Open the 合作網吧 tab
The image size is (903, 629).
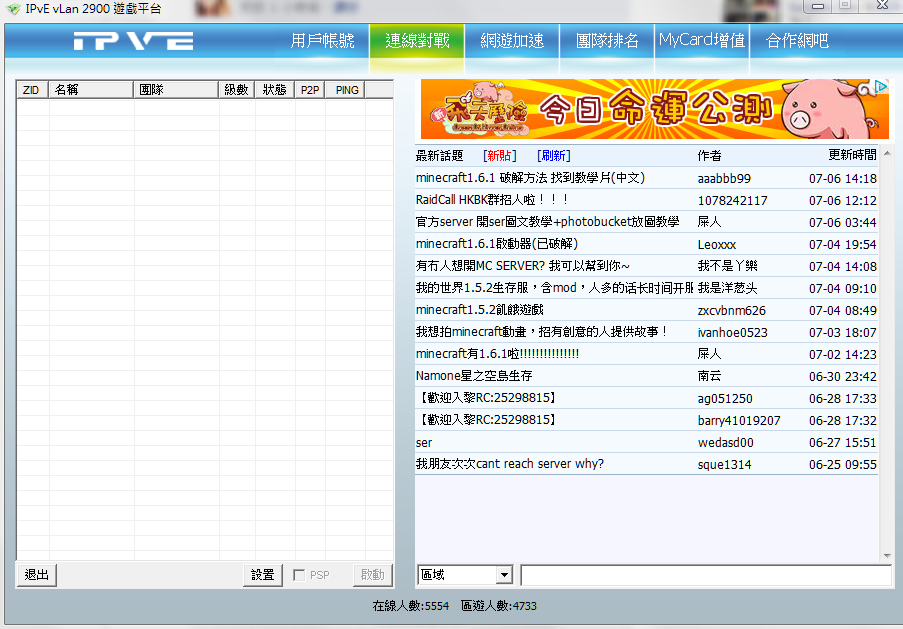797,41
